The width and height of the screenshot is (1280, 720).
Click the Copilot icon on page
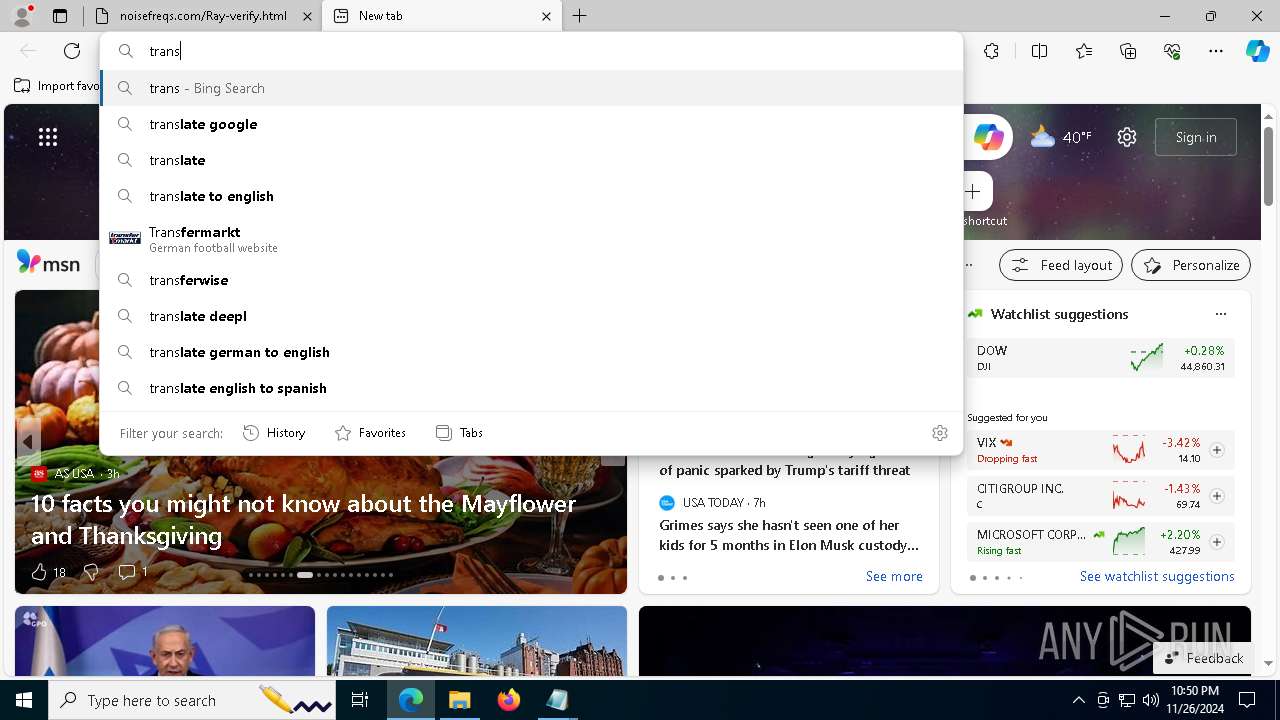pos(988,137)
